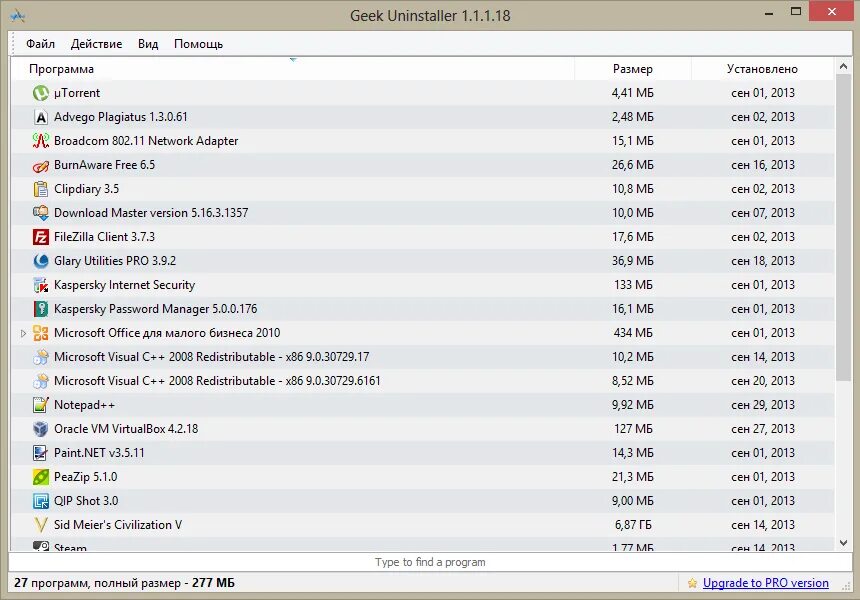Click the µTorrent program icon

(x=41, y=93)
